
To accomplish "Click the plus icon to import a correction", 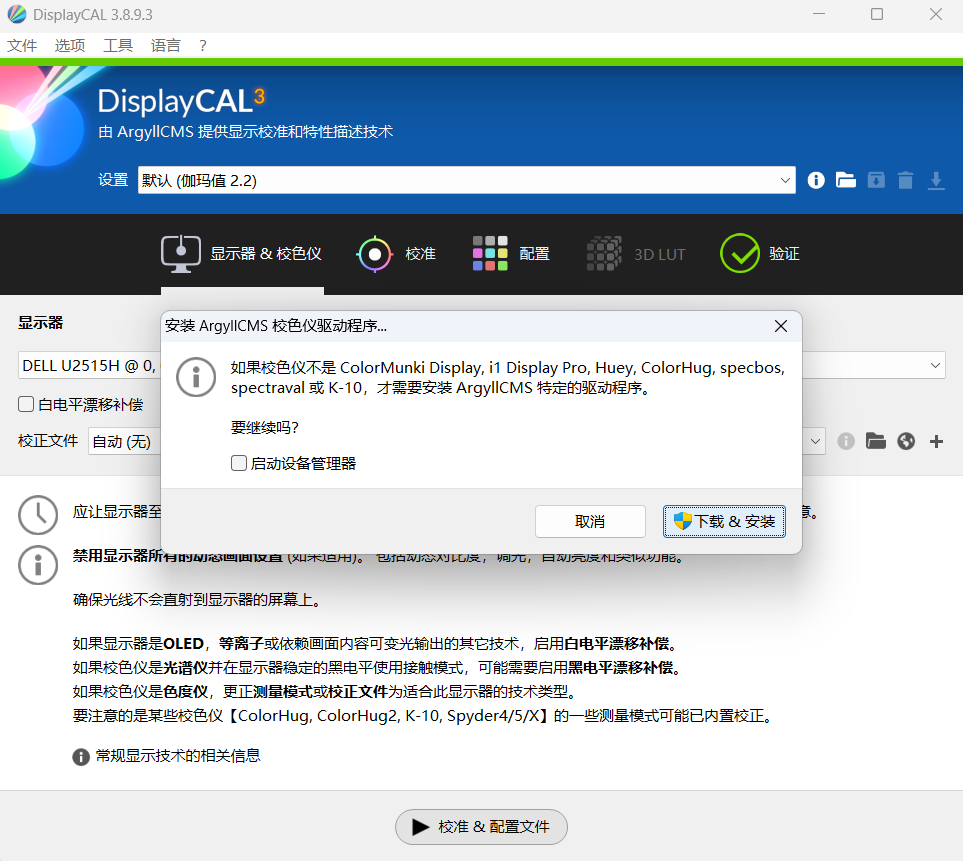I will click(x=935, y=441).
